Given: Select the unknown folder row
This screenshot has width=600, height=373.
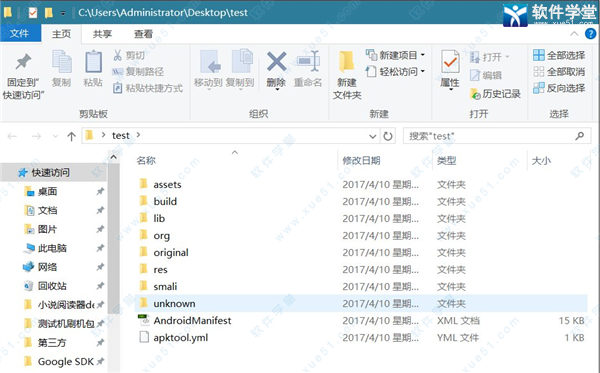Looking at the screenshot, I should coord(361,304).
